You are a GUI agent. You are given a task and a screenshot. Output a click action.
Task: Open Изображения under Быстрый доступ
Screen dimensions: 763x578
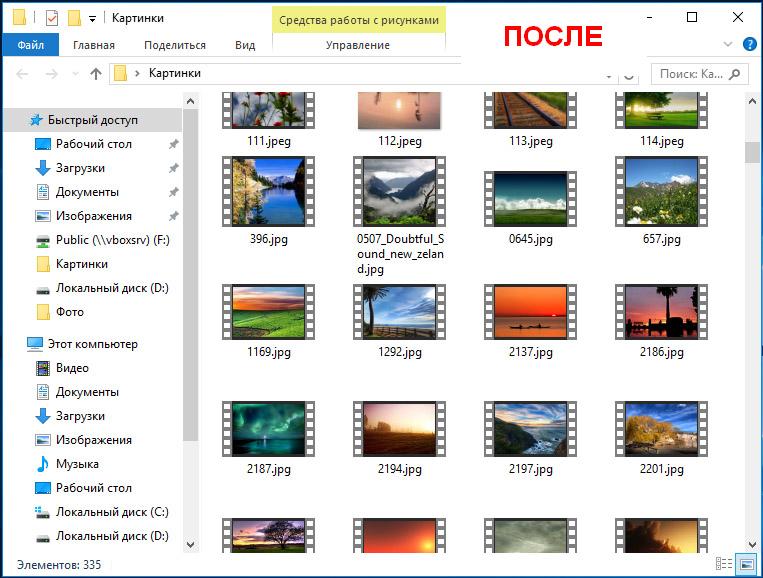[x=93, y=216]
